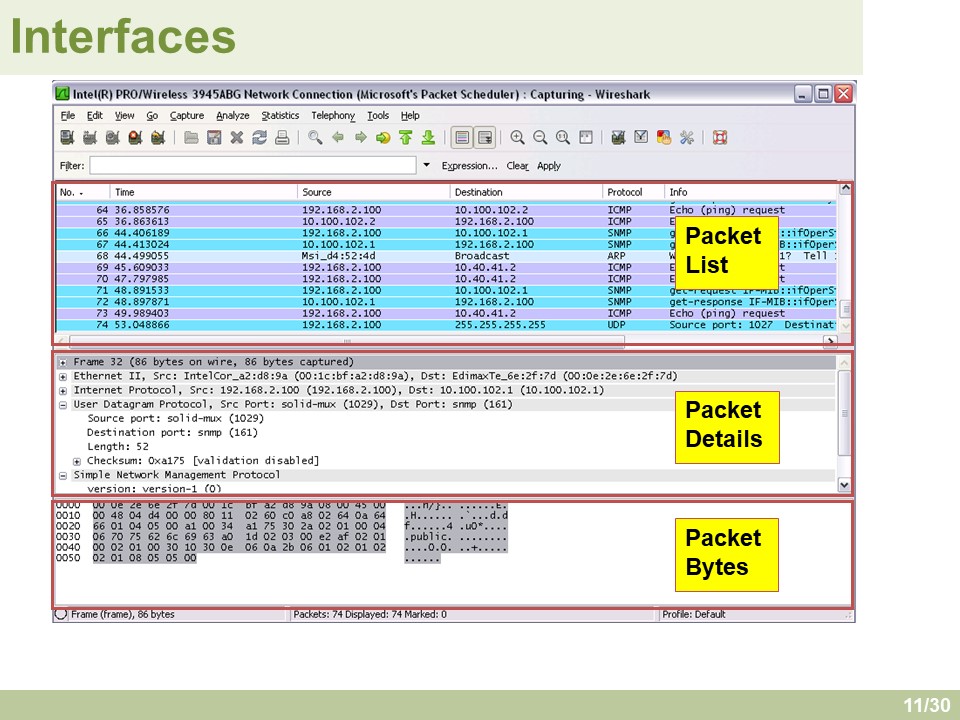The image size is (960, 720).
Task: Open coloring rules toolbar icon
Action: [663, 138]
